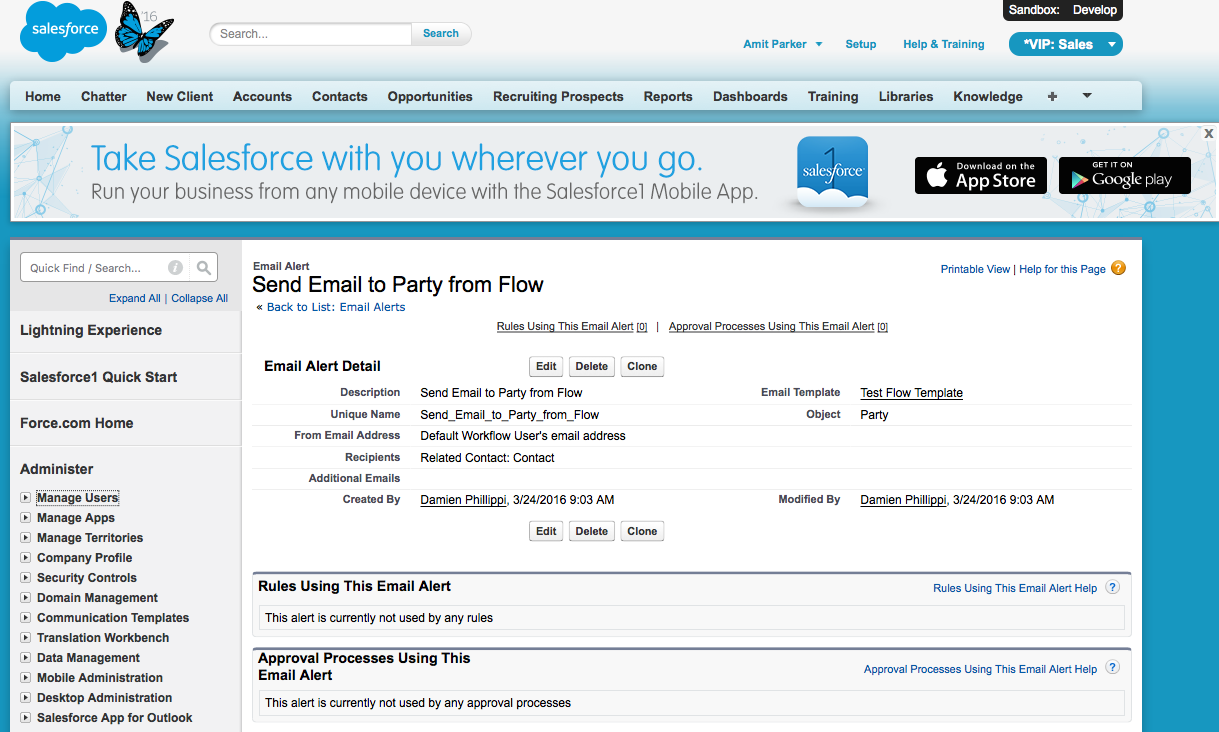This screenshot has height=732, width=1219.
Task: Expand the Manage Users tree node
Action: tap(26, 498)
